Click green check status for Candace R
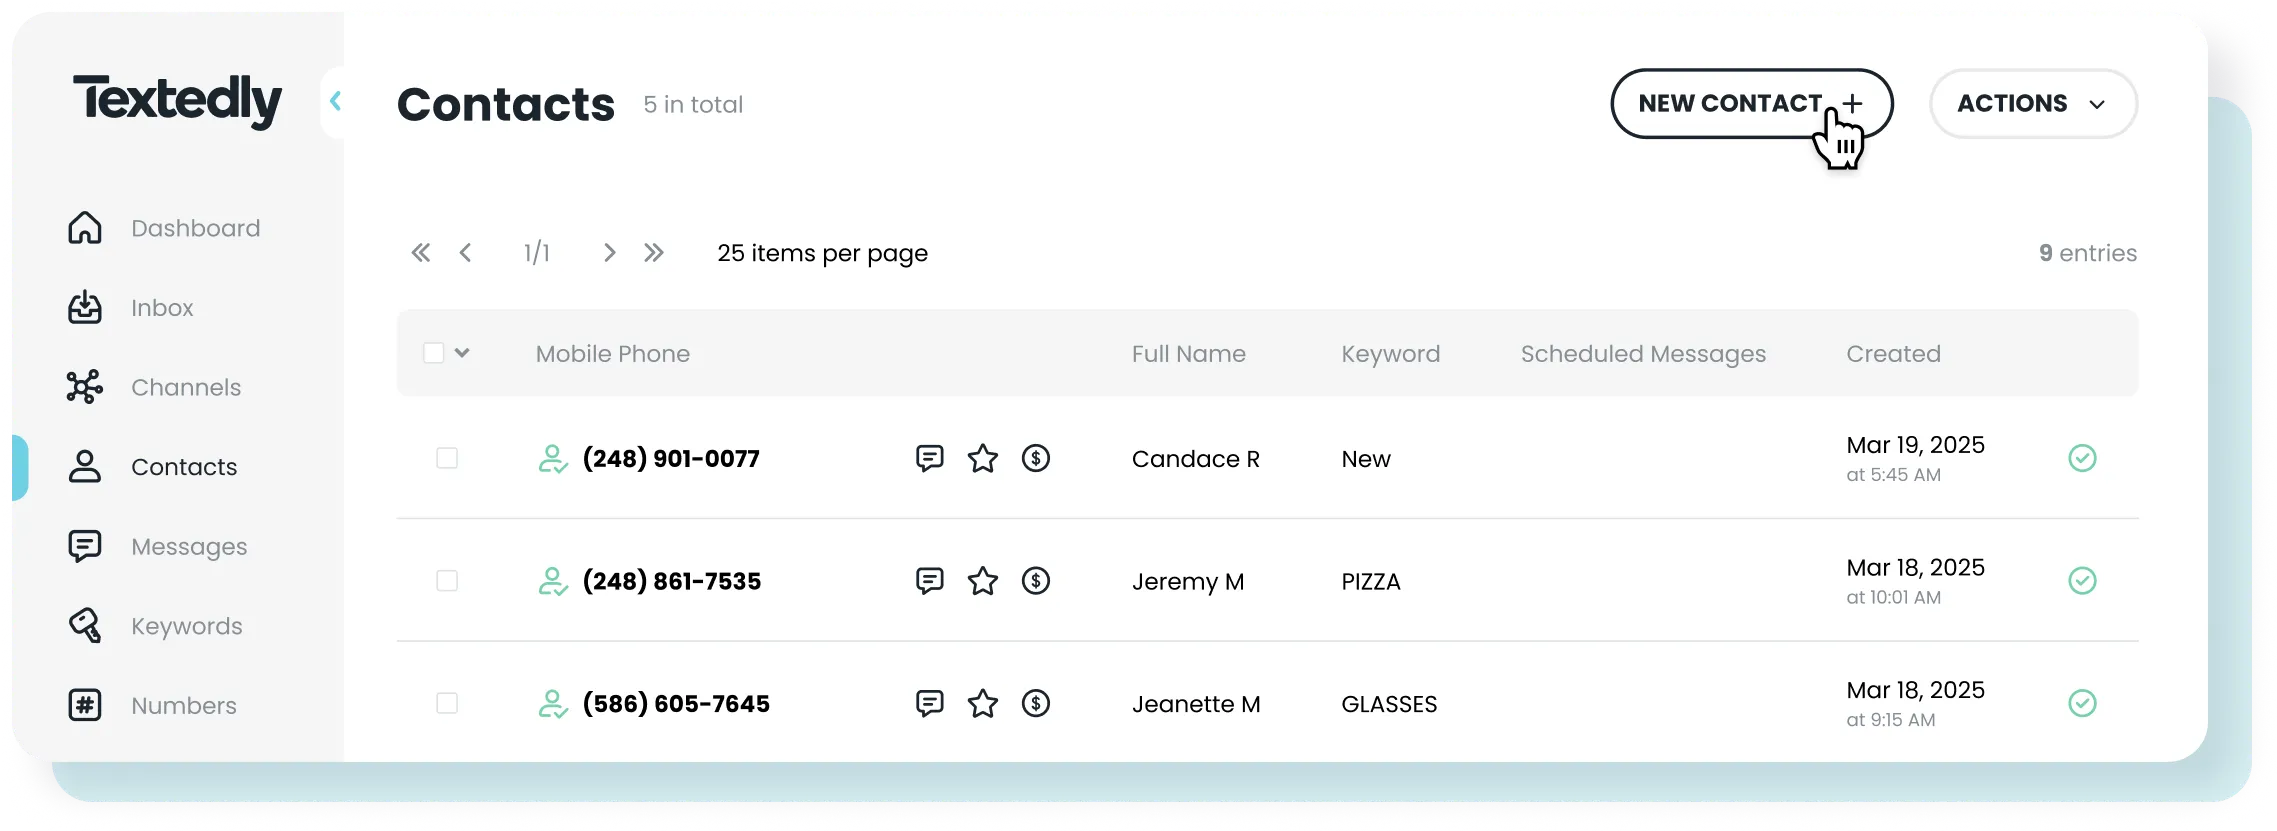 pyautogui.click(x=2082, y=458)
